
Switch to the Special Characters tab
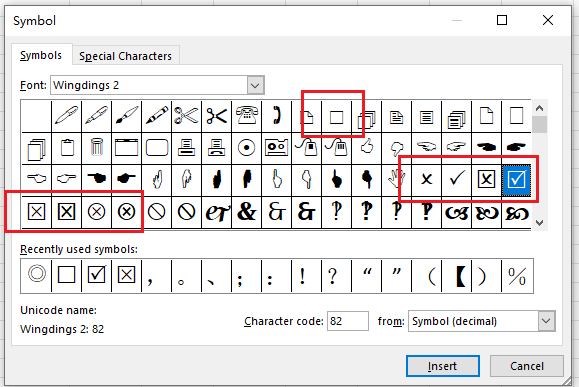tap(126, 56)
